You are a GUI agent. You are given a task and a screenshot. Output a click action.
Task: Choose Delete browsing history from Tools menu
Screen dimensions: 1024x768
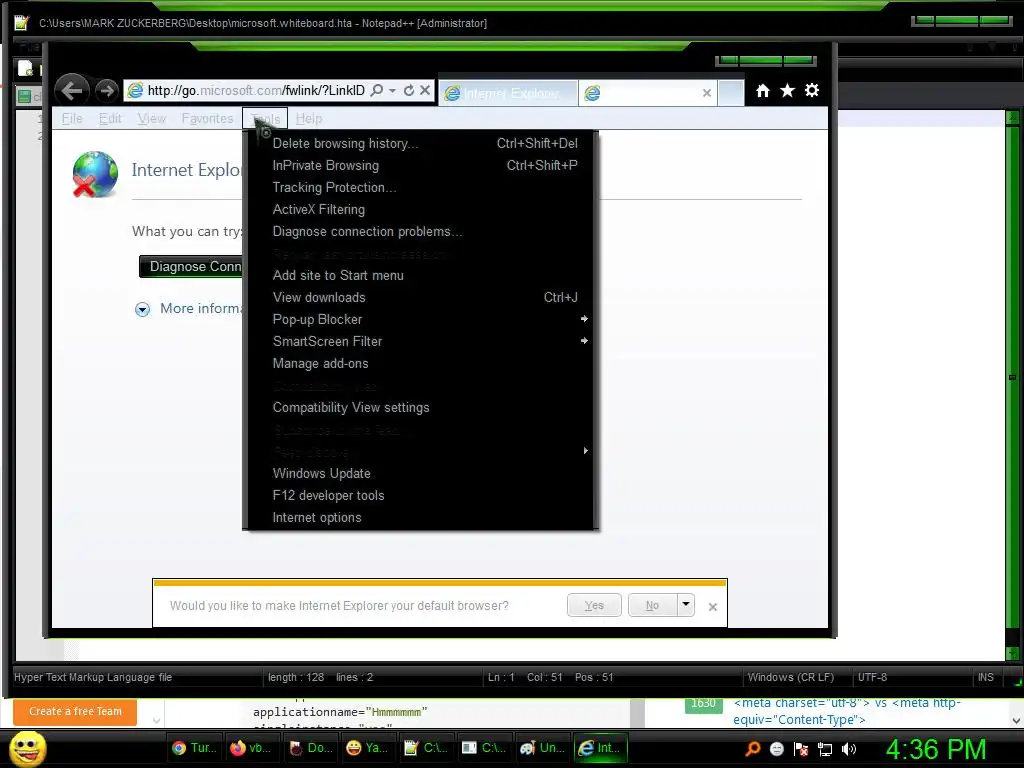coord(421,143)
